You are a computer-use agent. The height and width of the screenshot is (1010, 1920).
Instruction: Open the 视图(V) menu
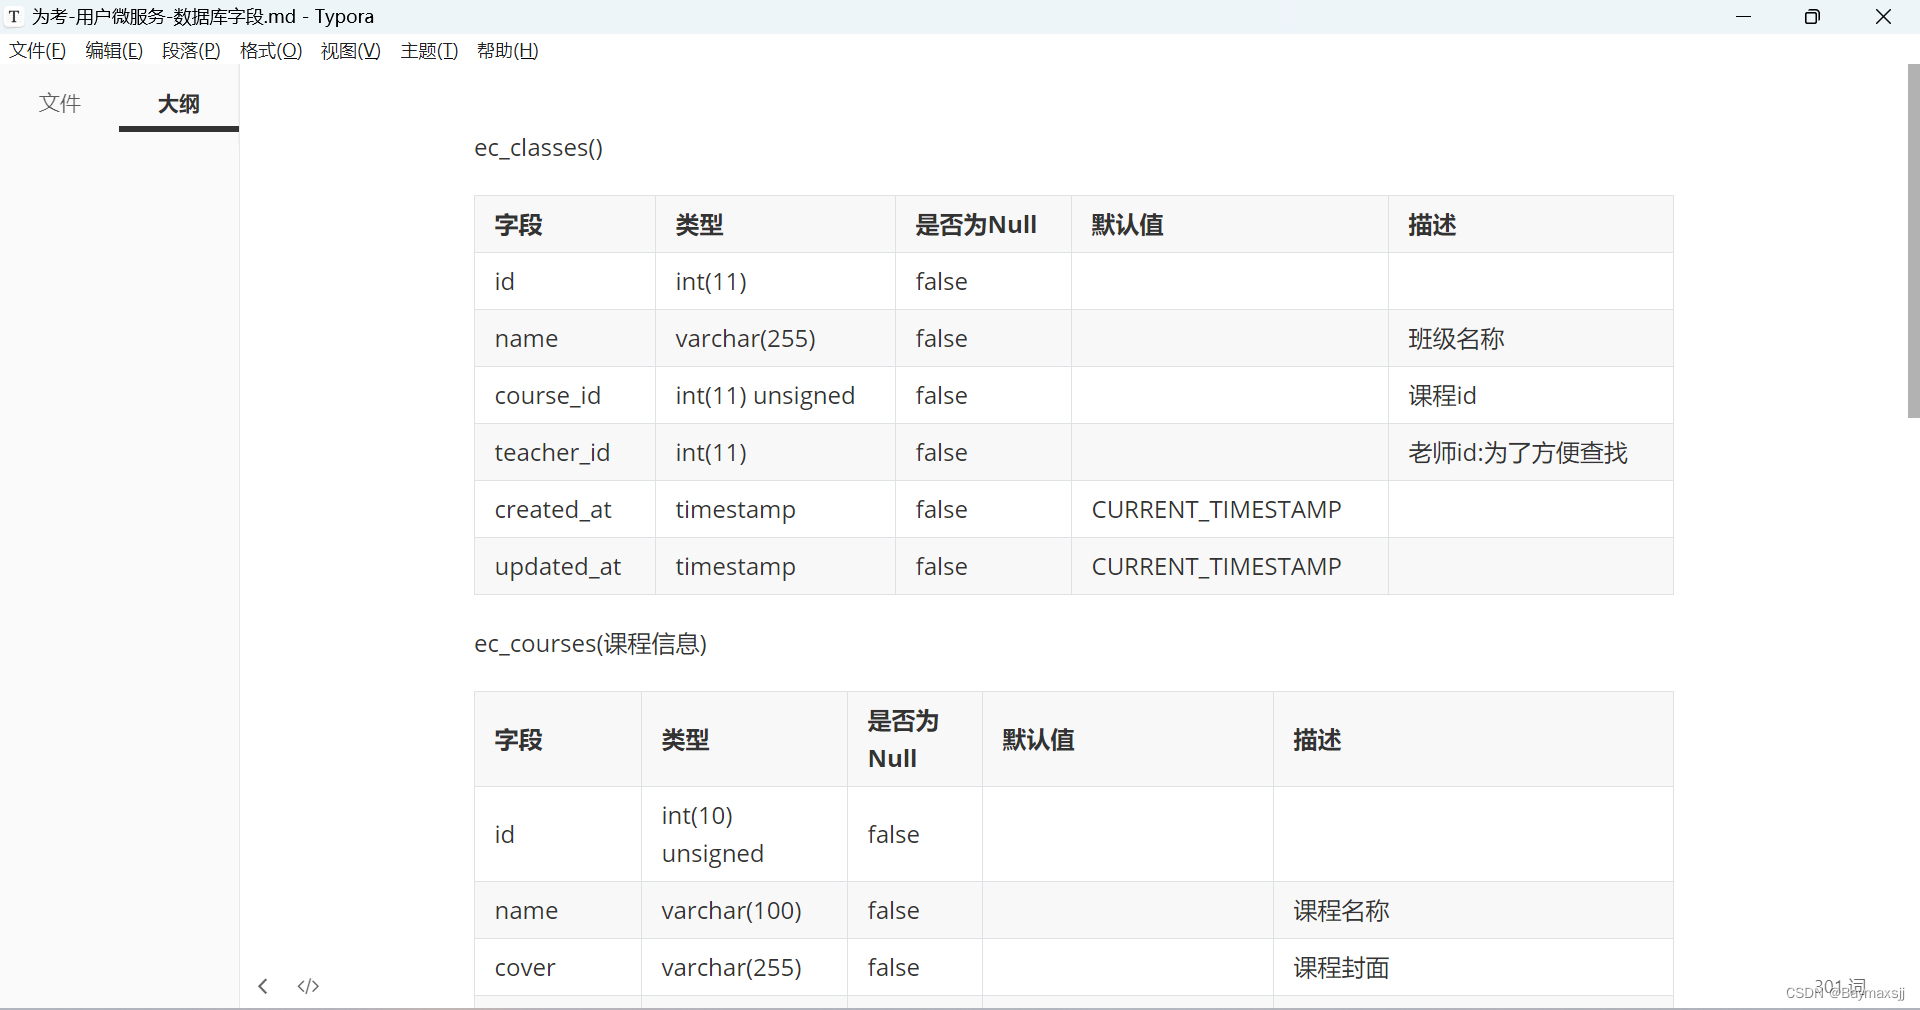click(350, 51)
